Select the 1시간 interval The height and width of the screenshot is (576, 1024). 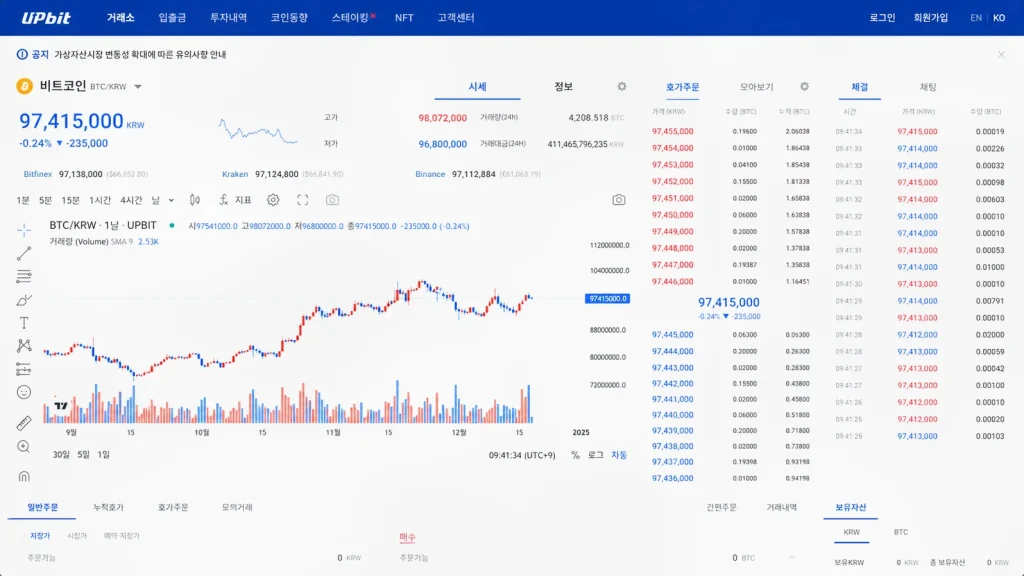tap(100, 200)
